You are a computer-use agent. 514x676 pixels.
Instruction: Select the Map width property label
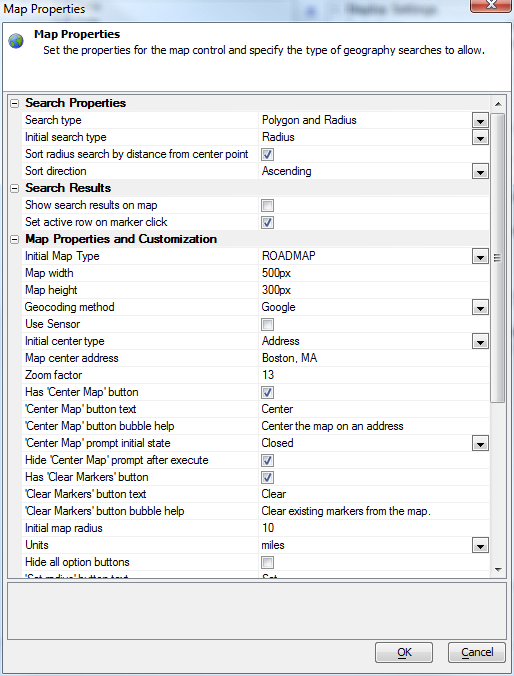tap(49, 273)
